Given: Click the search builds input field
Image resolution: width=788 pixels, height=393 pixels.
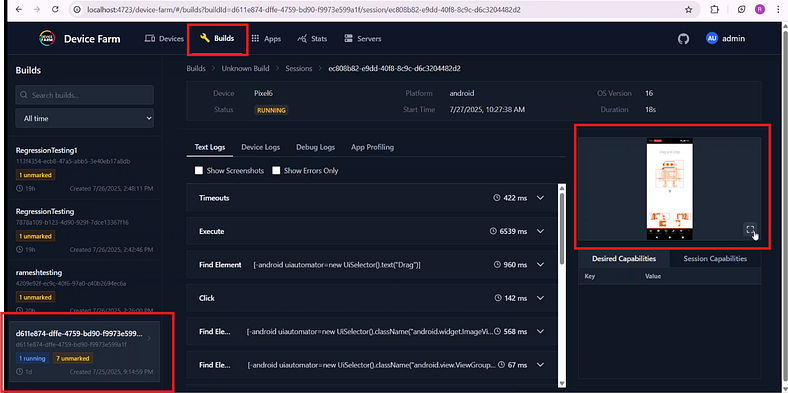Looking at the screenshot, I should tap(84, 95).
